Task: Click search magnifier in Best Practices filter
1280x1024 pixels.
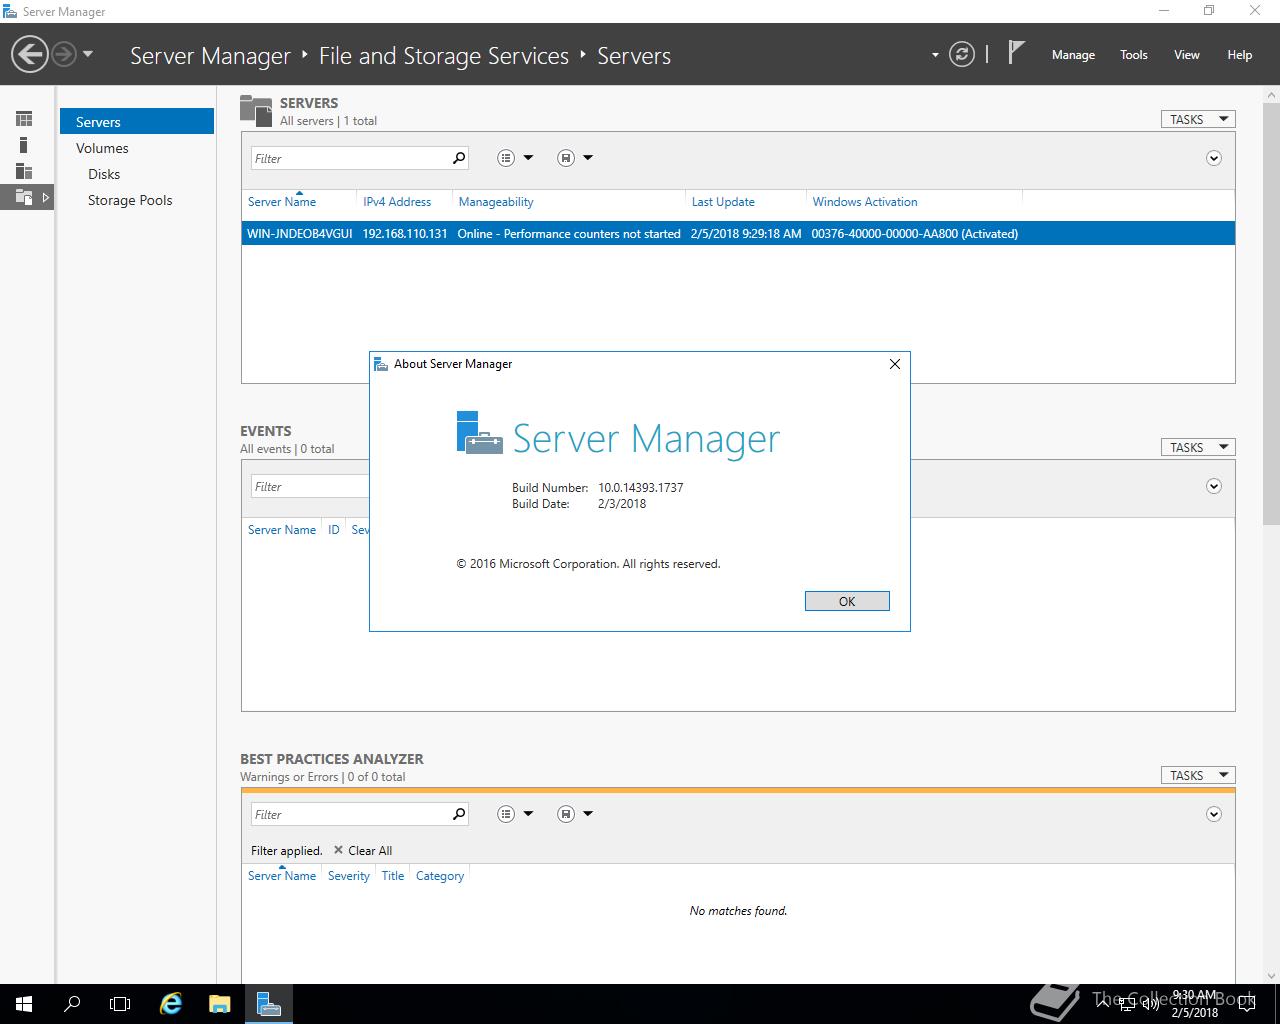Action: coord(459,814)
